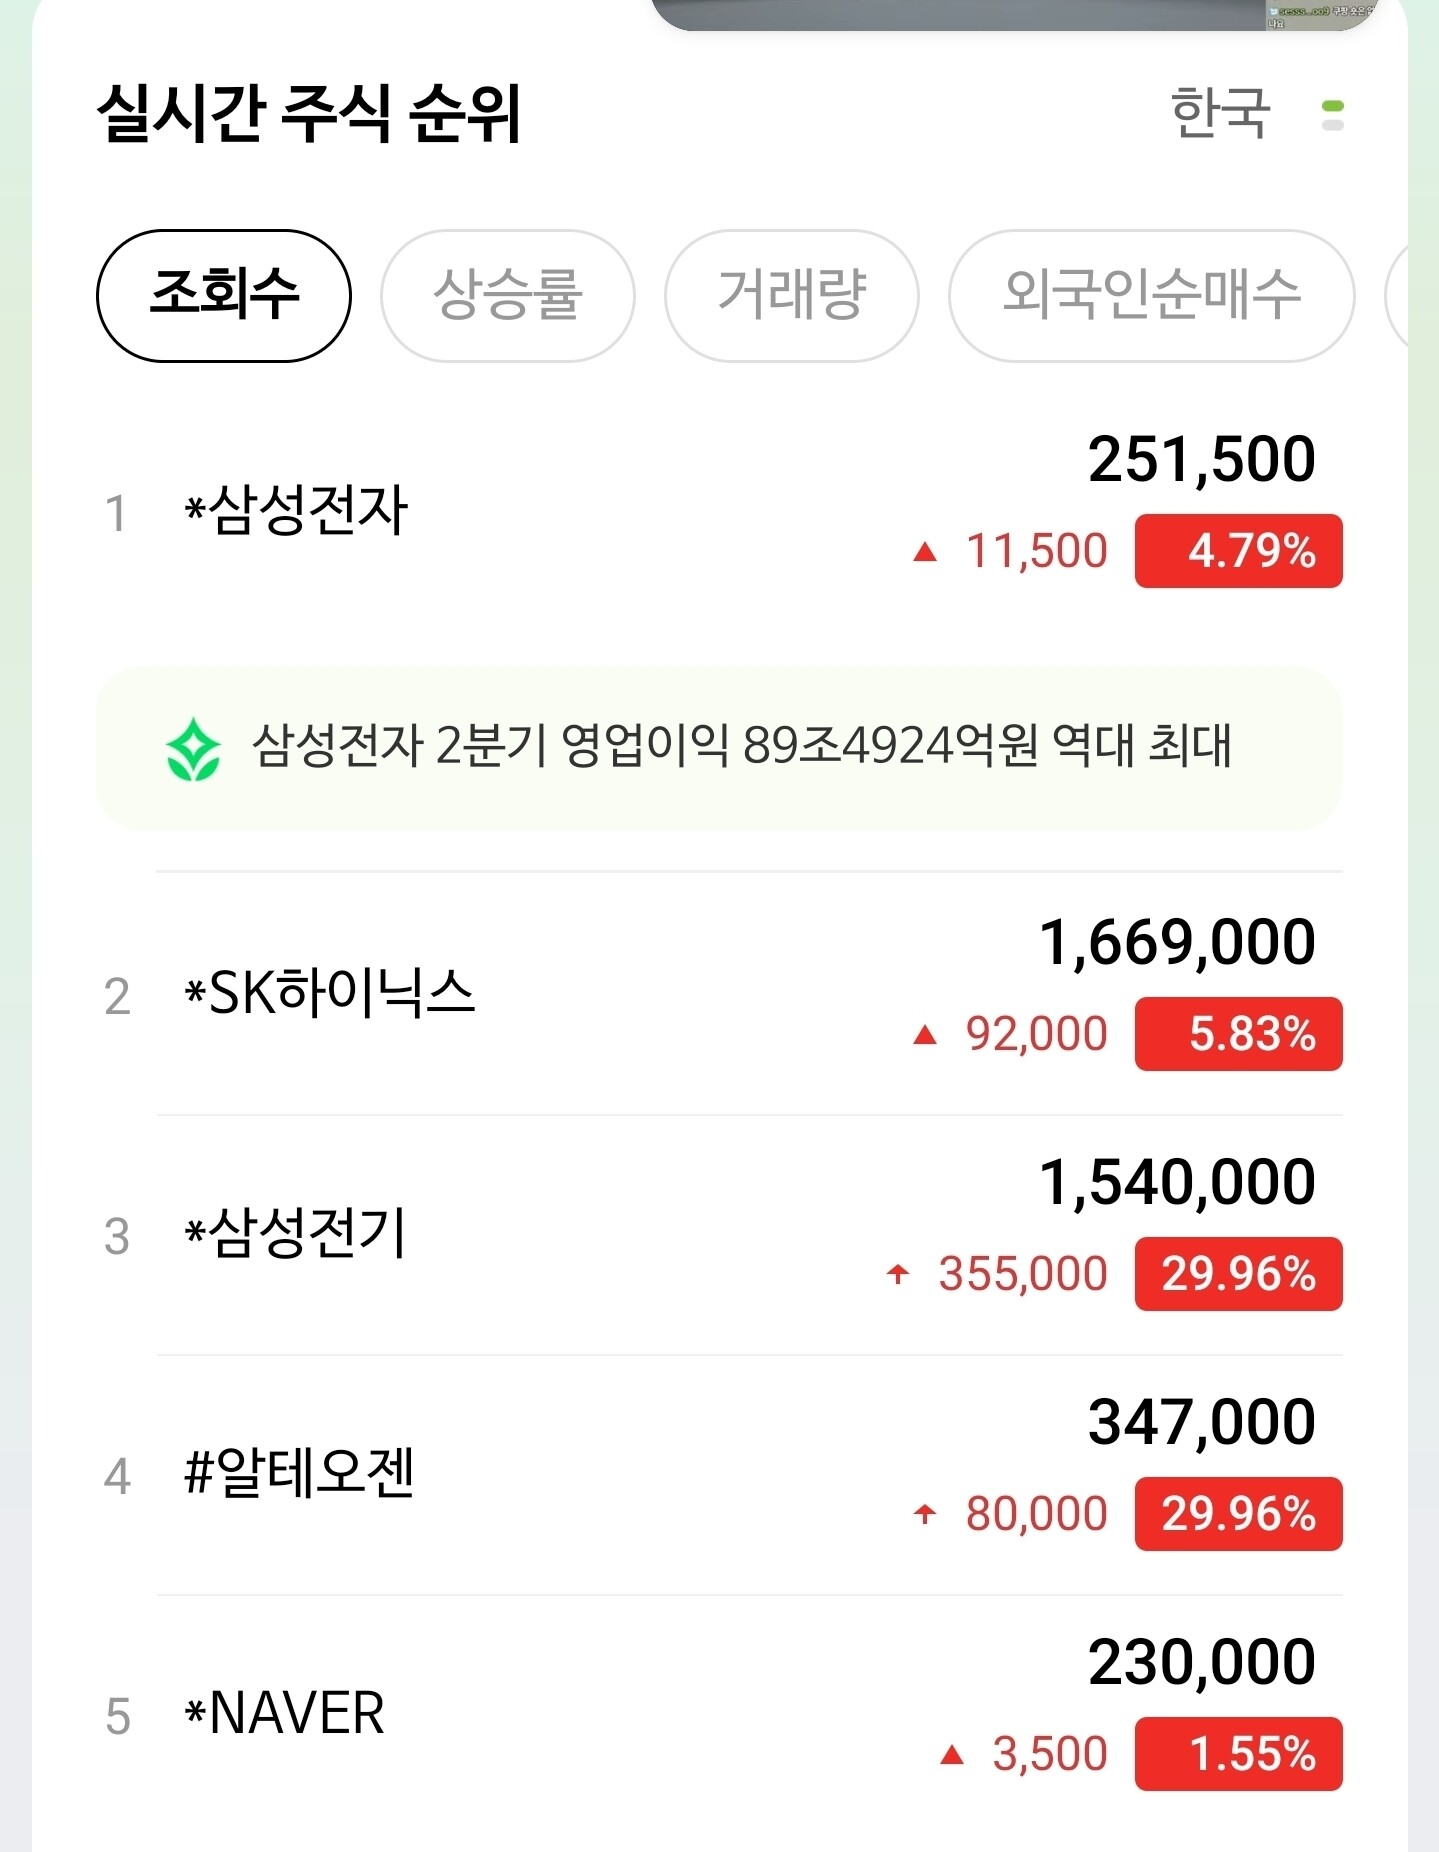1439x1852 pixels.
Task: Tap the green AI briefing sparkle icon
Action: pyautogui.click(x=193, y=749)
